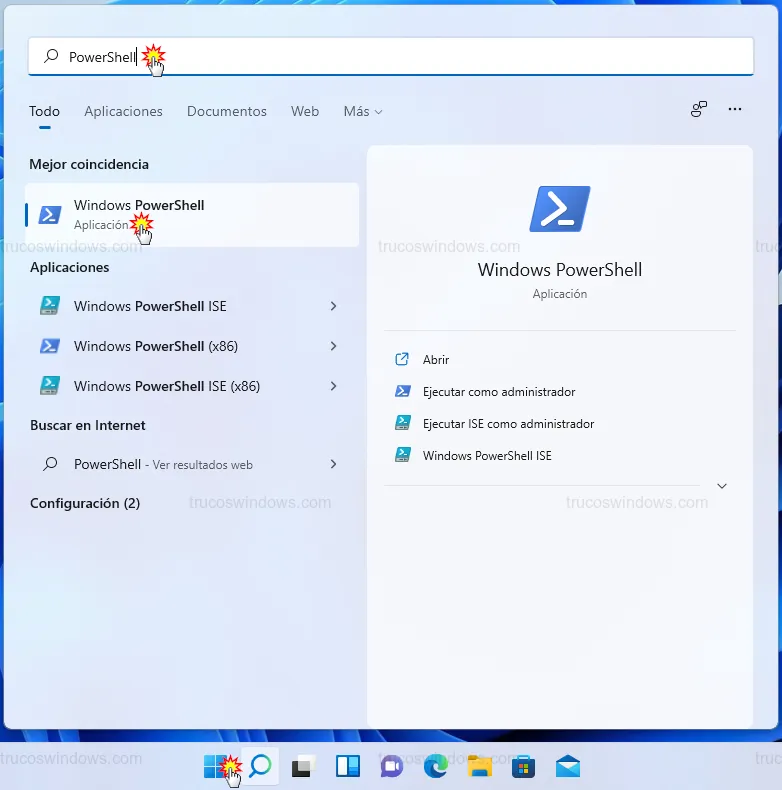The width and height of the screenshot is (782, 790).
Task: Expand Windows PowerShell (x86) result arrow
Action: 333,346
